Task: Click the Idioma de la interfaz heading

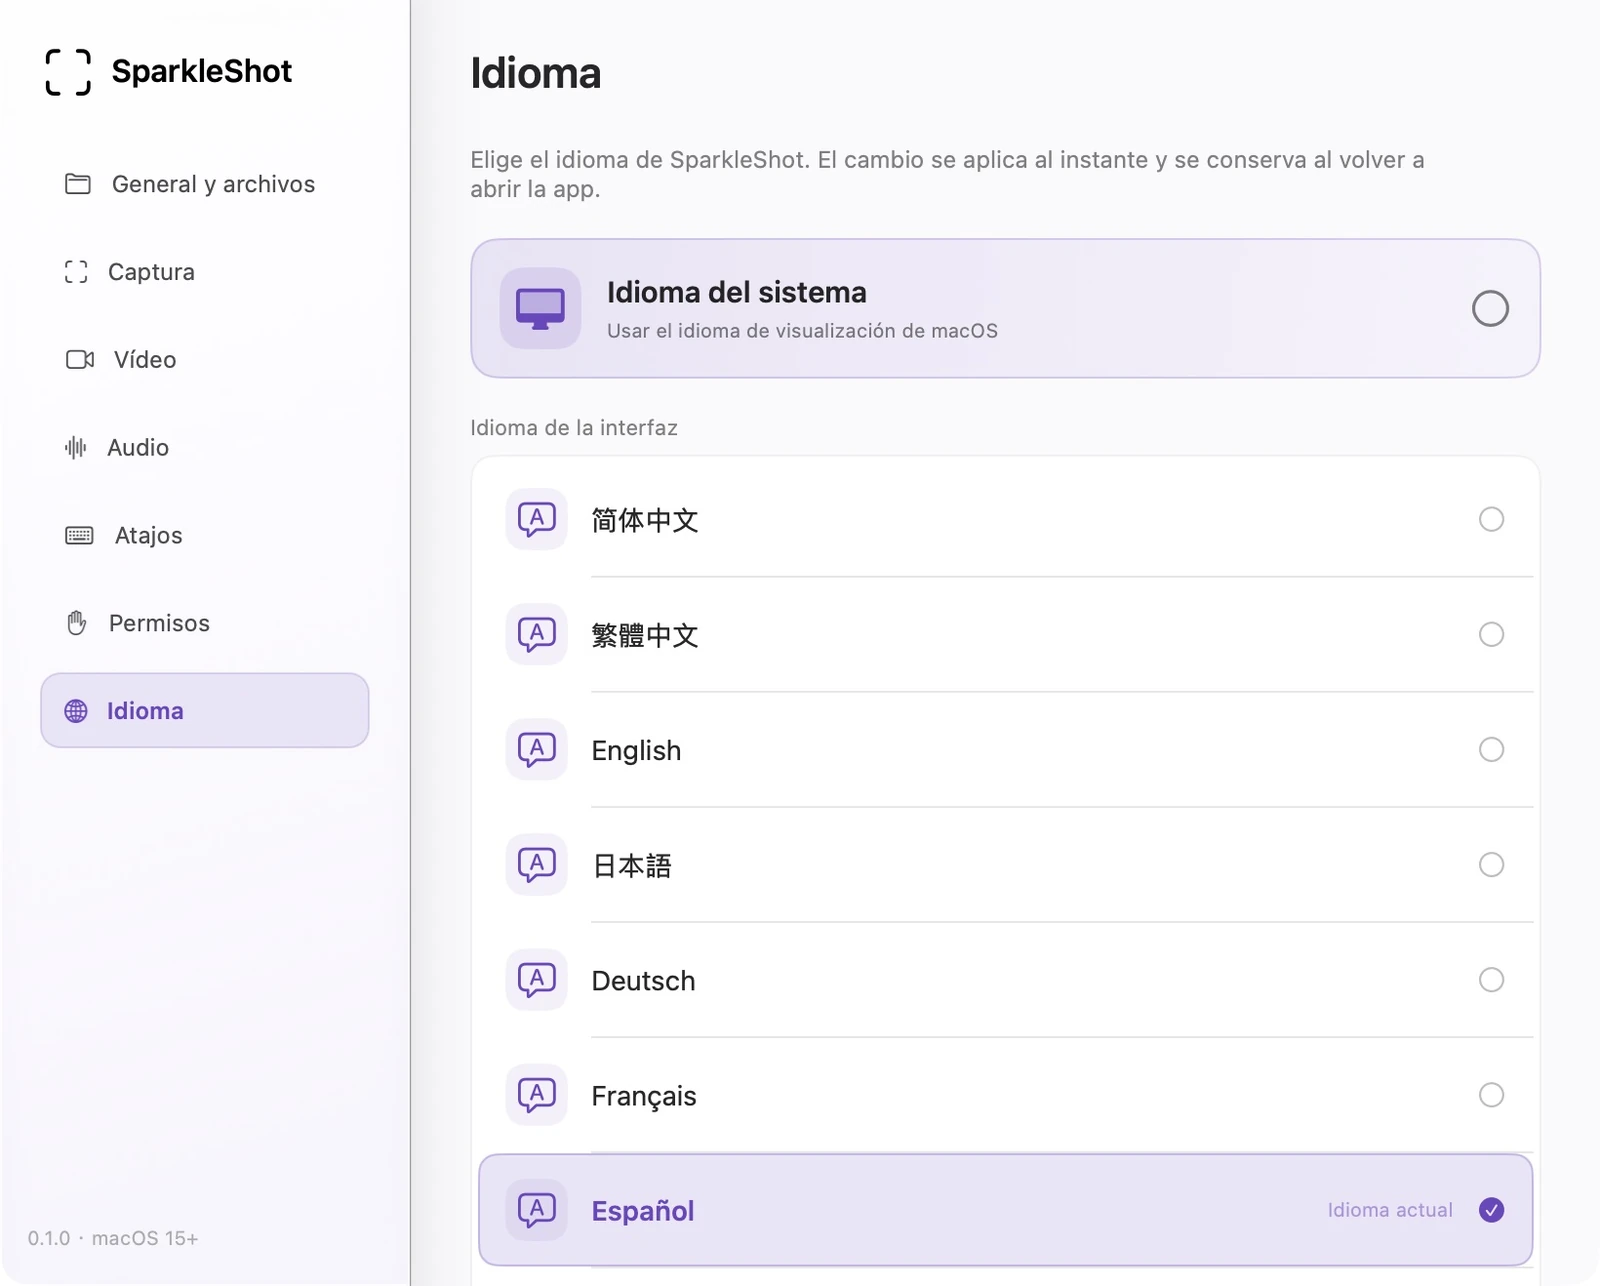Action: pos(574,428)
